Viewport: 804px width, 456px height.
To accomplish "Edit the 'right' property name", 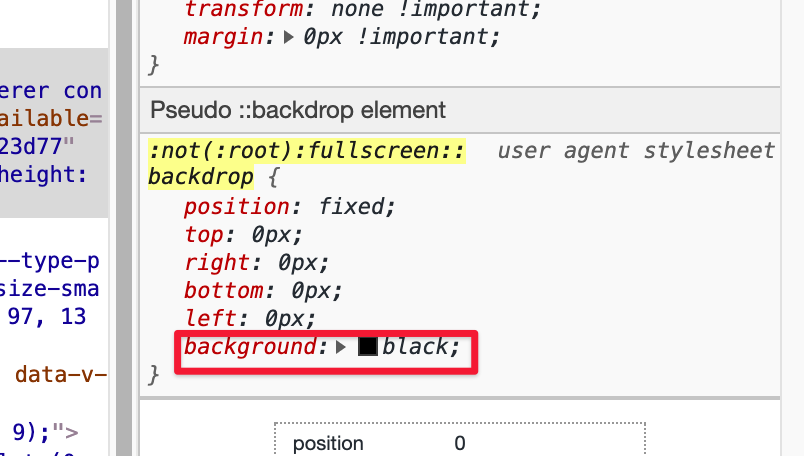I will [217, 263].
